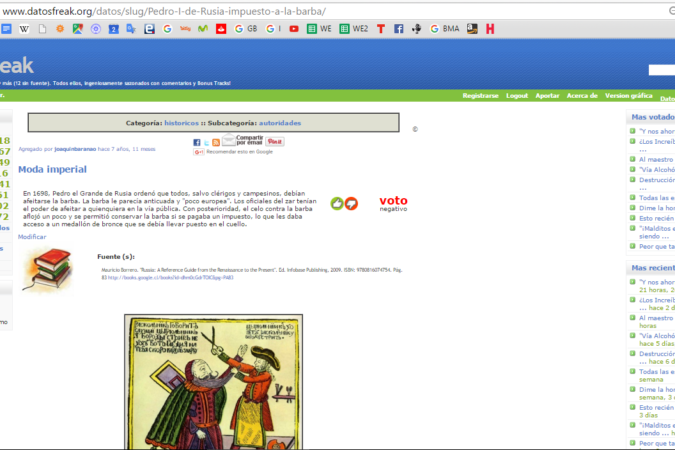Screen dimensions: 675x450
Task: Open the YouTube bookmark
Action: [x=294, y=29]
